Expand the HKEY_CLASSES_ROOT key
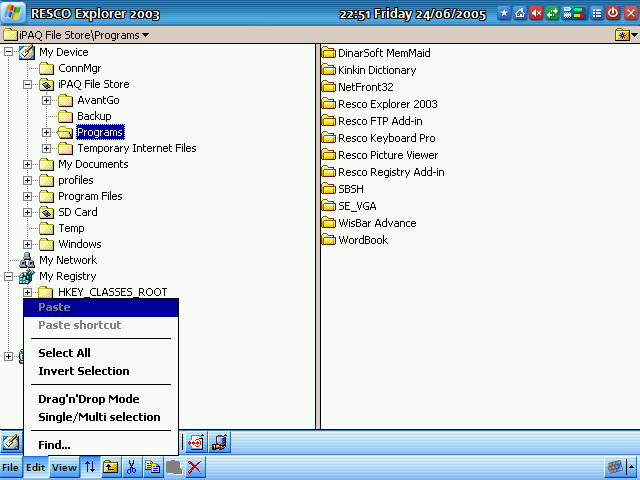640x480 pixels. [27, 292]
